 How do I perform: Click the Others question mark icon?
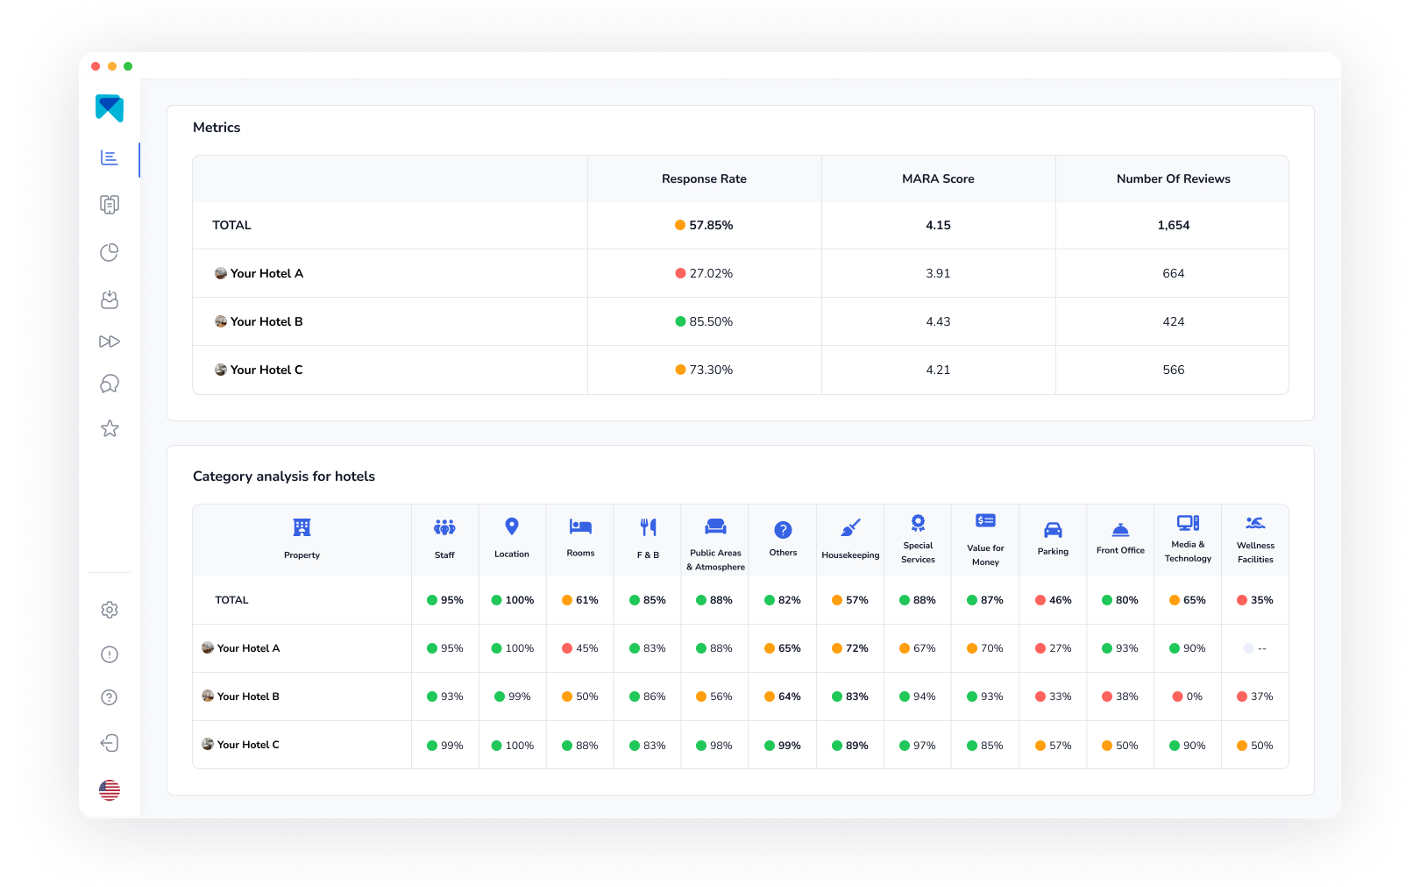click(x=783, y=530)
